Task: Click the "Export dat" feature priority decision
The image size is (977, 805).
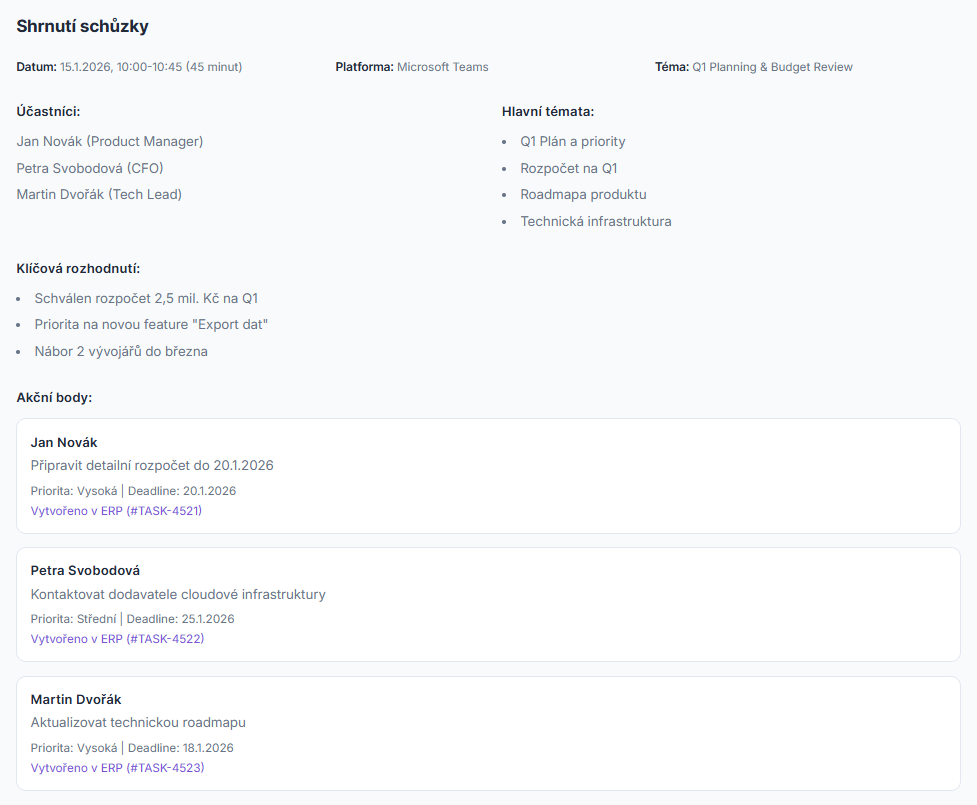Action: (x=151, y=325)
